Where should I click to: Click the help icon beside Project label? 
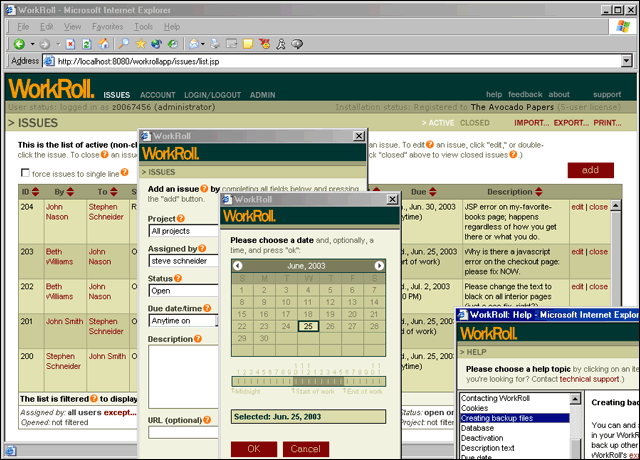point(180,218)
